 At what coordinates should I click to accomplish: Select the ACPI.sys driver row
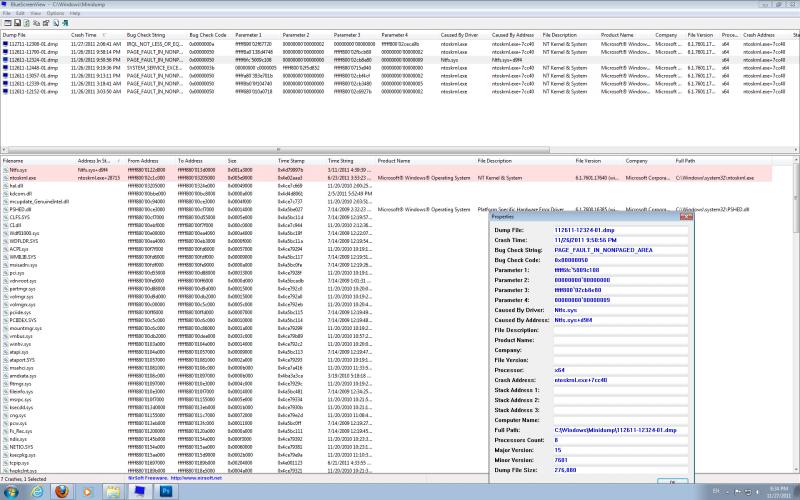(244, 249)
